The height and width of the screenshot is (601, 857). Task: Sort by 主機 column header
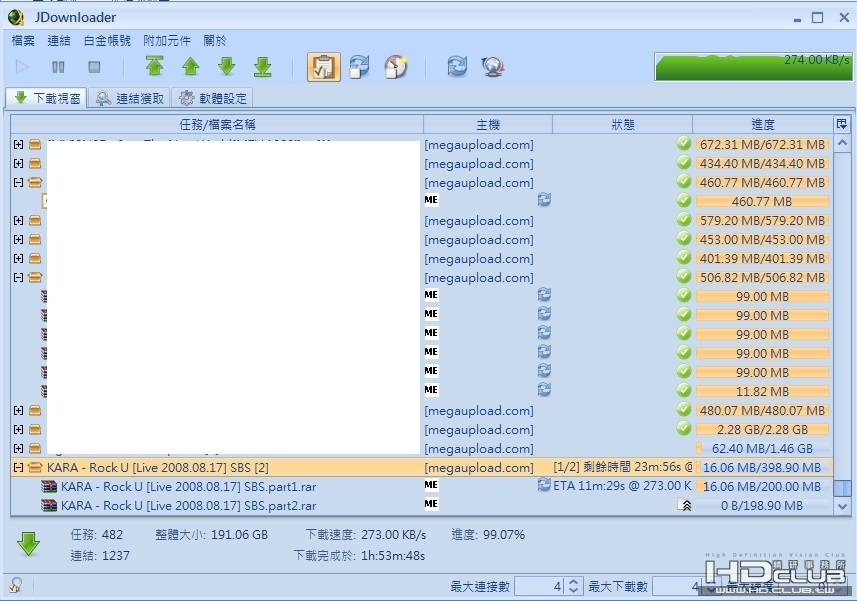coord(488,125)
